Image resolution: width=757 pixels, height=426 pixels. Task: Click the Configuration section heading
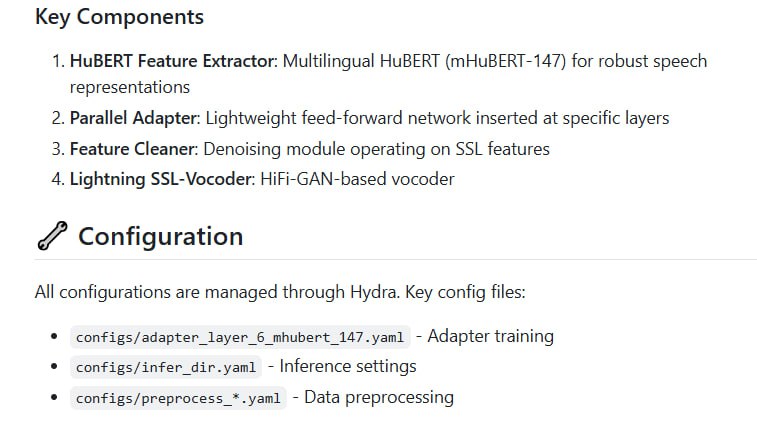pos(160,237)
